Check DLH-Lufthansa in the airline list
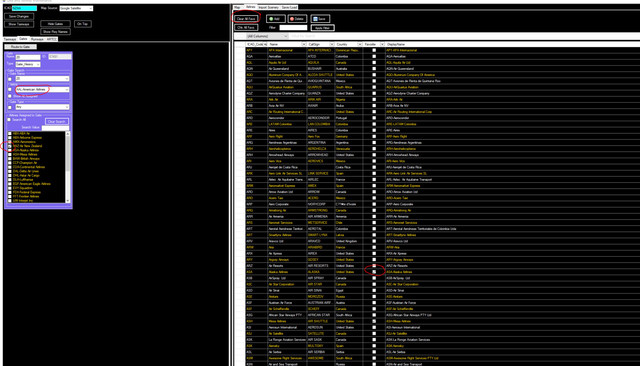Image resolution: width=640 pixels, height=366 pixels. coord(10,180)
